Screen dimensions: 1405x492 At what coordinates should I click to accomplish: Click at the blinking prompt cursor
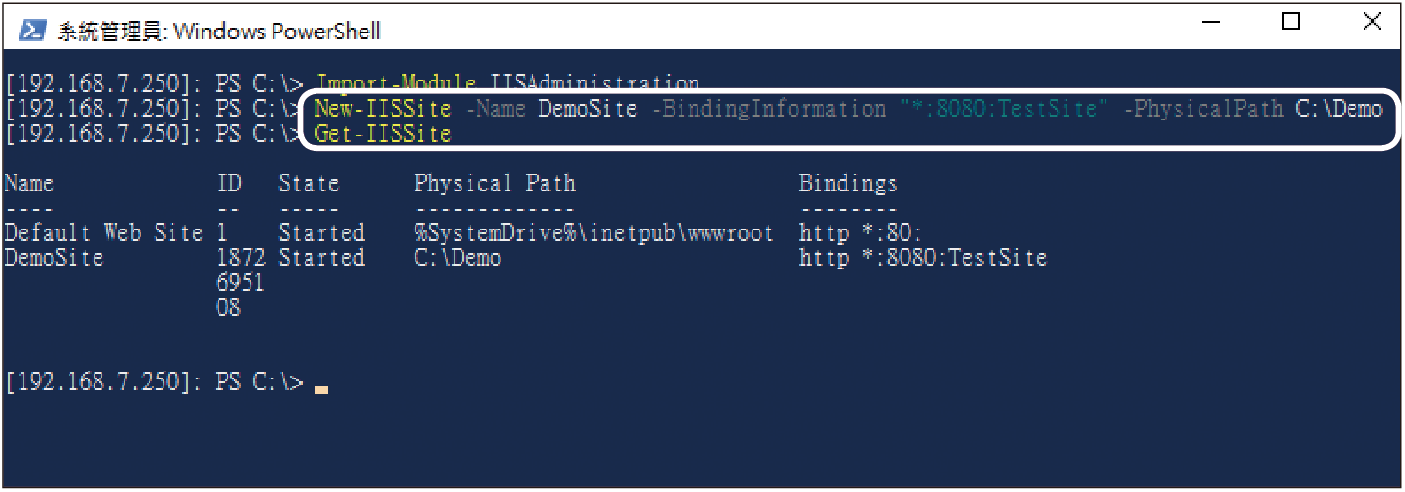(321, 388)
